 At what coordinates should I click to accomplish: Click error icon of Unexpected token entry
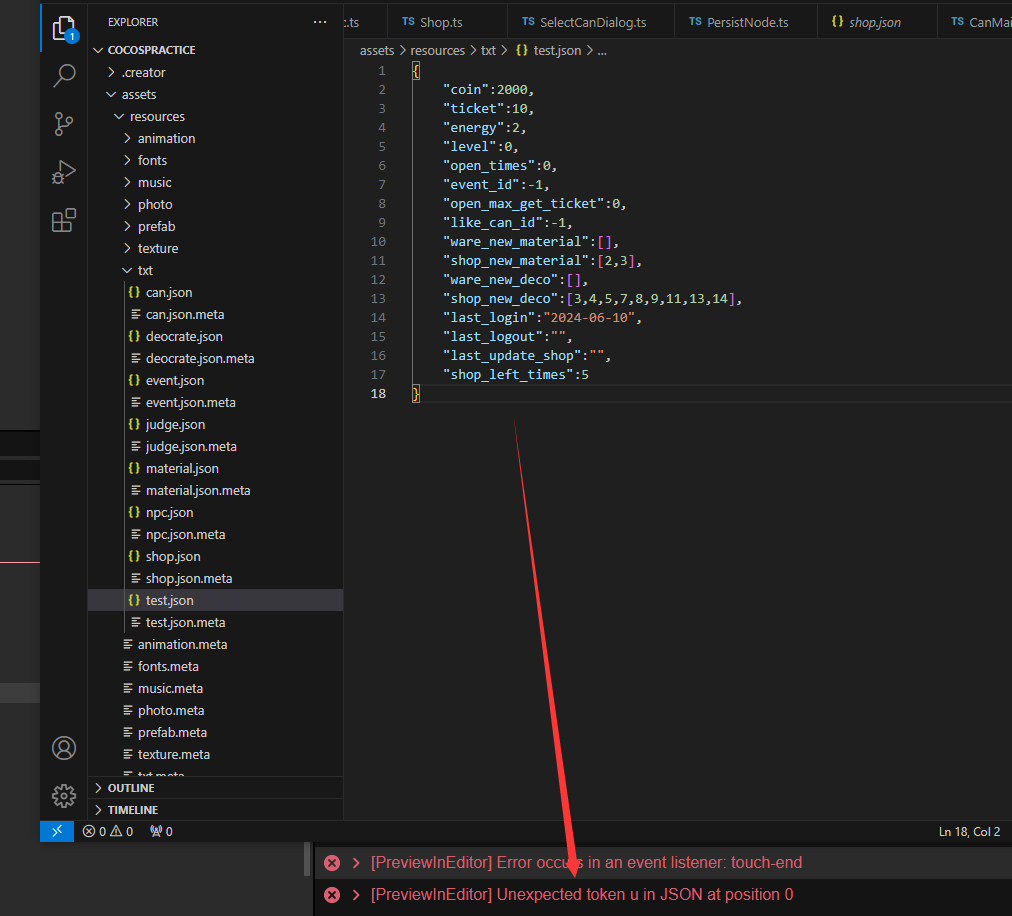(332, 895)
